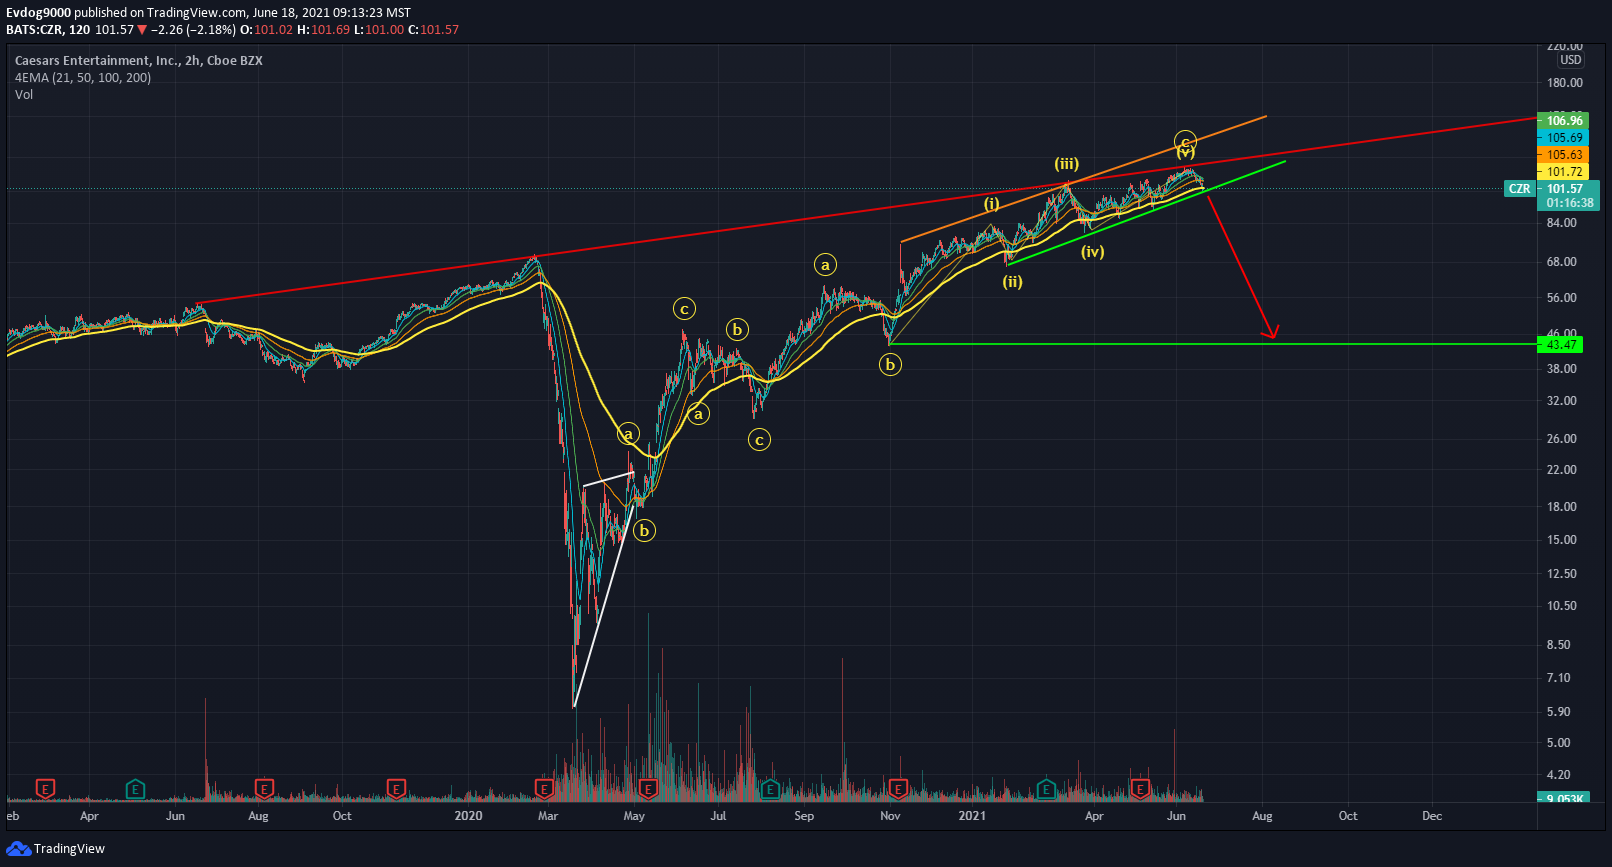Click the orange 105.63 price label
1612x867 pixels.
1564,155
